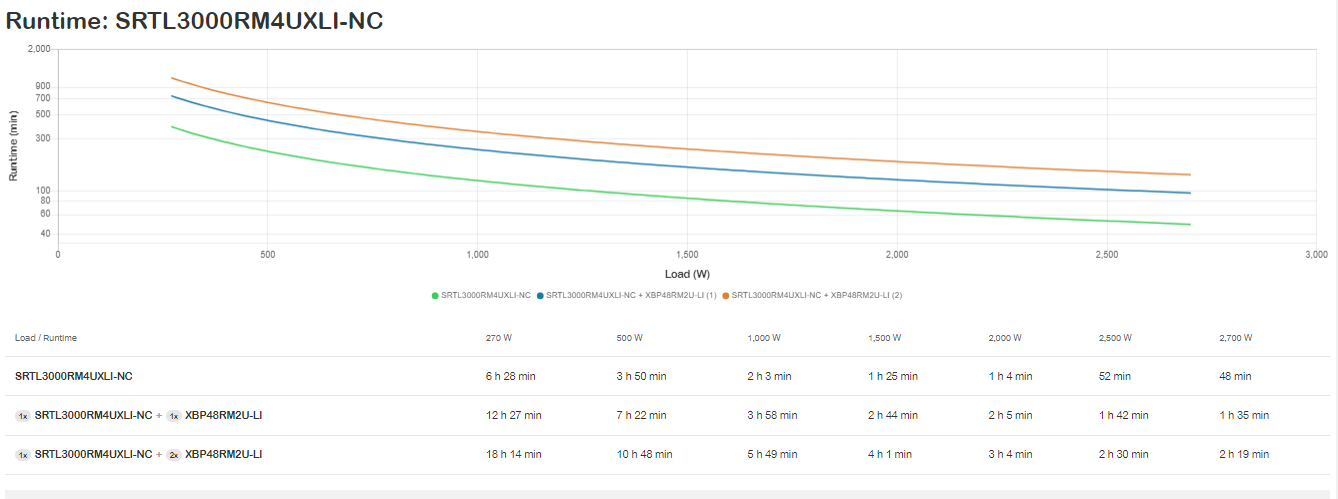This screenshot has width=1338, height=499.
Task: Click the 18 h 14 min runtime cell
Action: [x=513, y=454]
